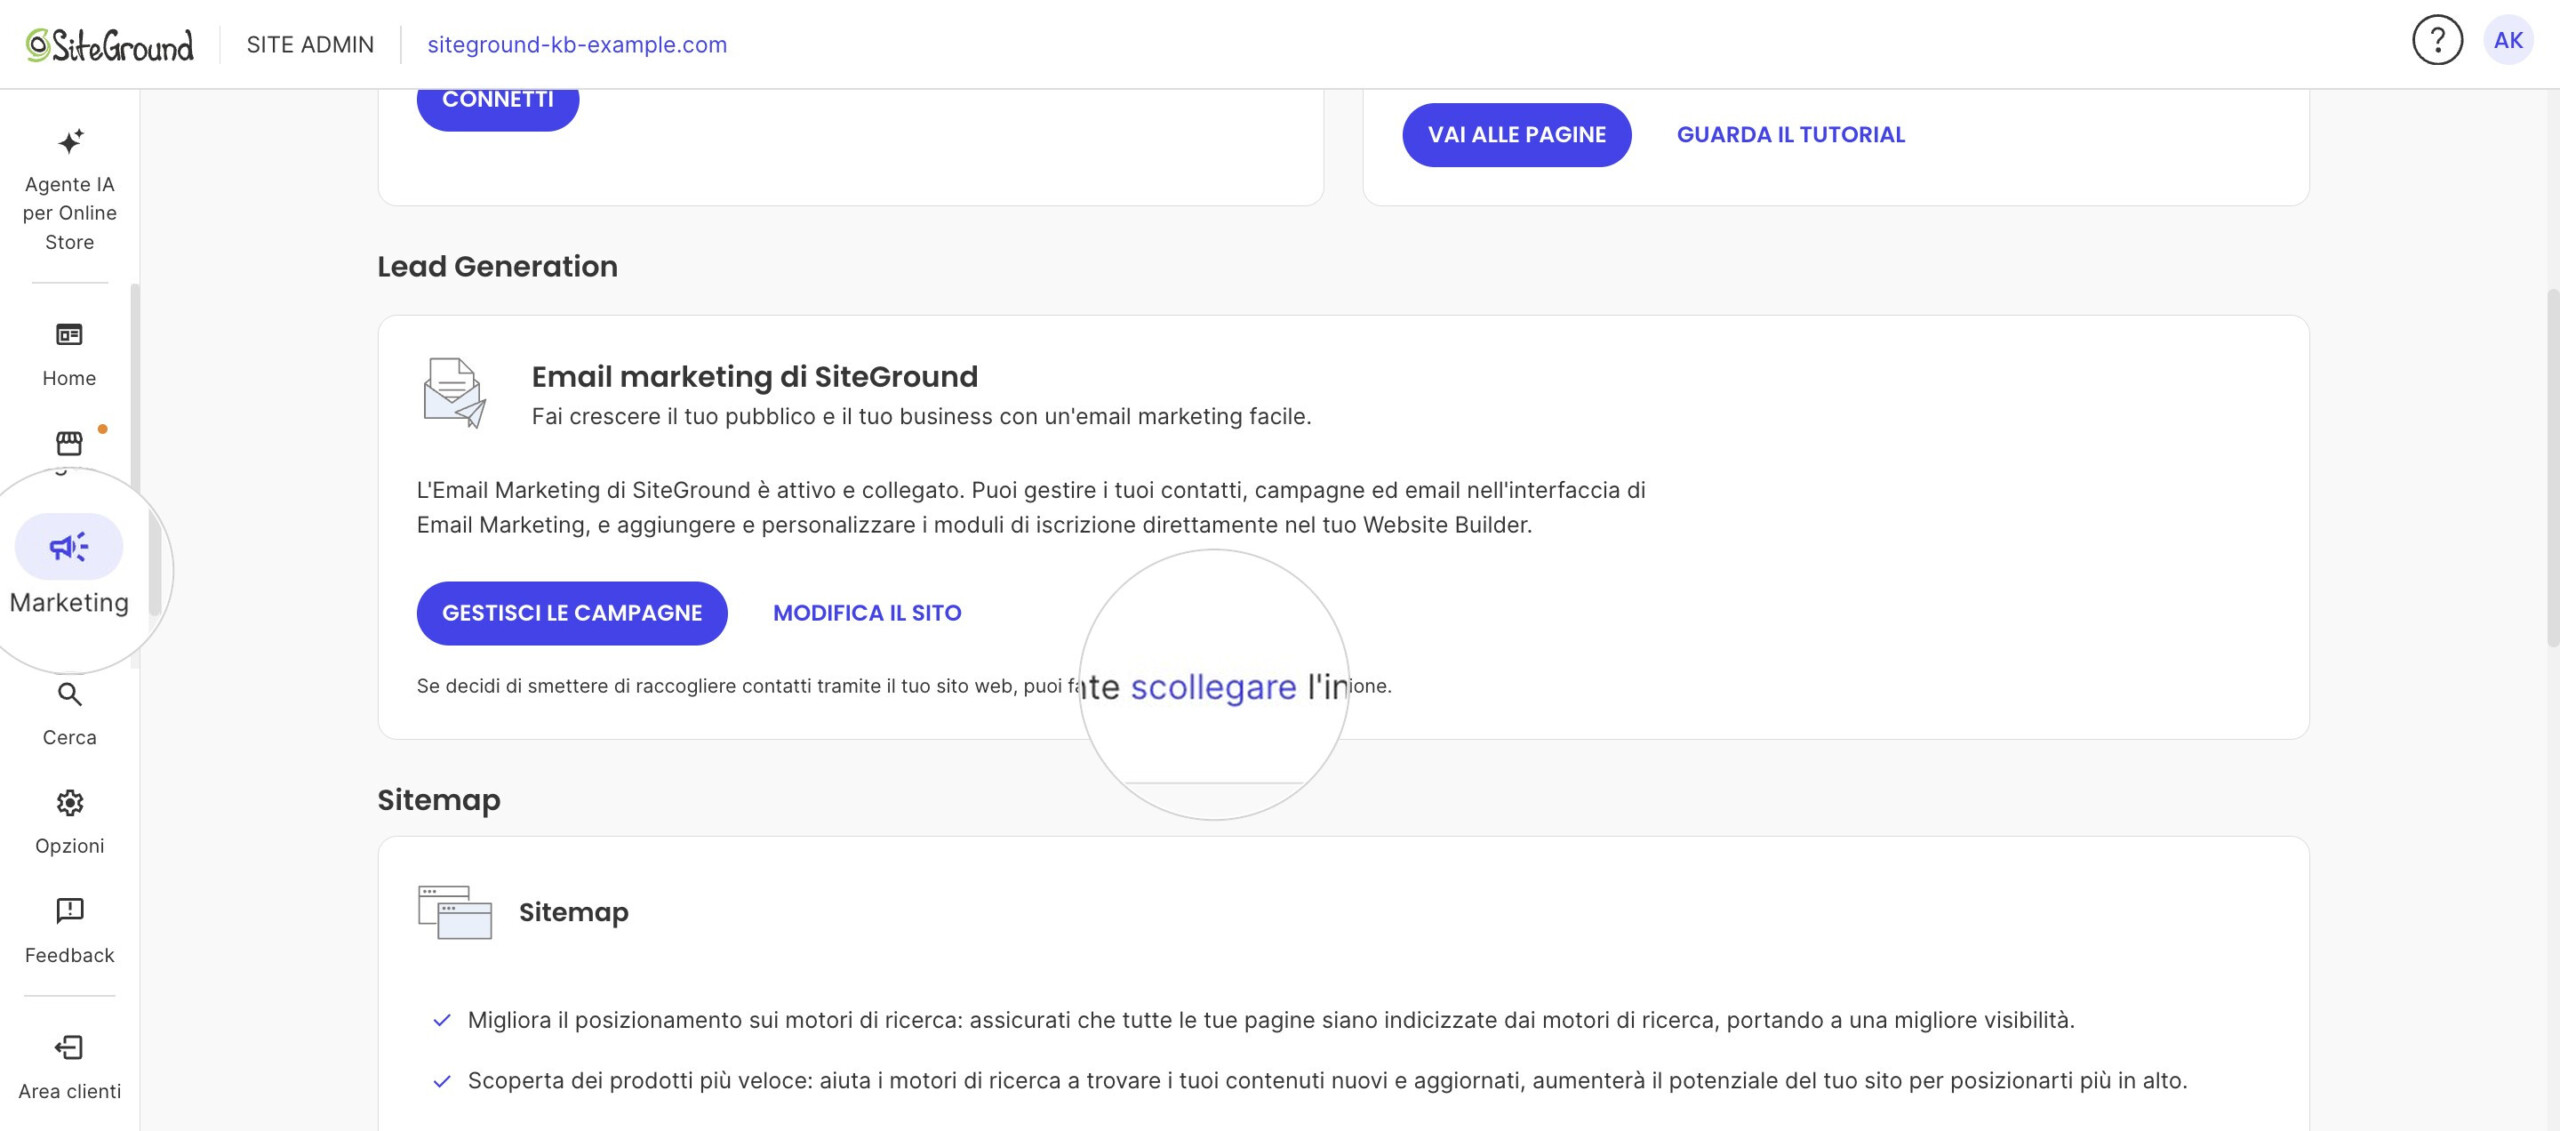2560x1131 pixels.
Task: Click the Lead Generation heading
Action: click(497, 266)
